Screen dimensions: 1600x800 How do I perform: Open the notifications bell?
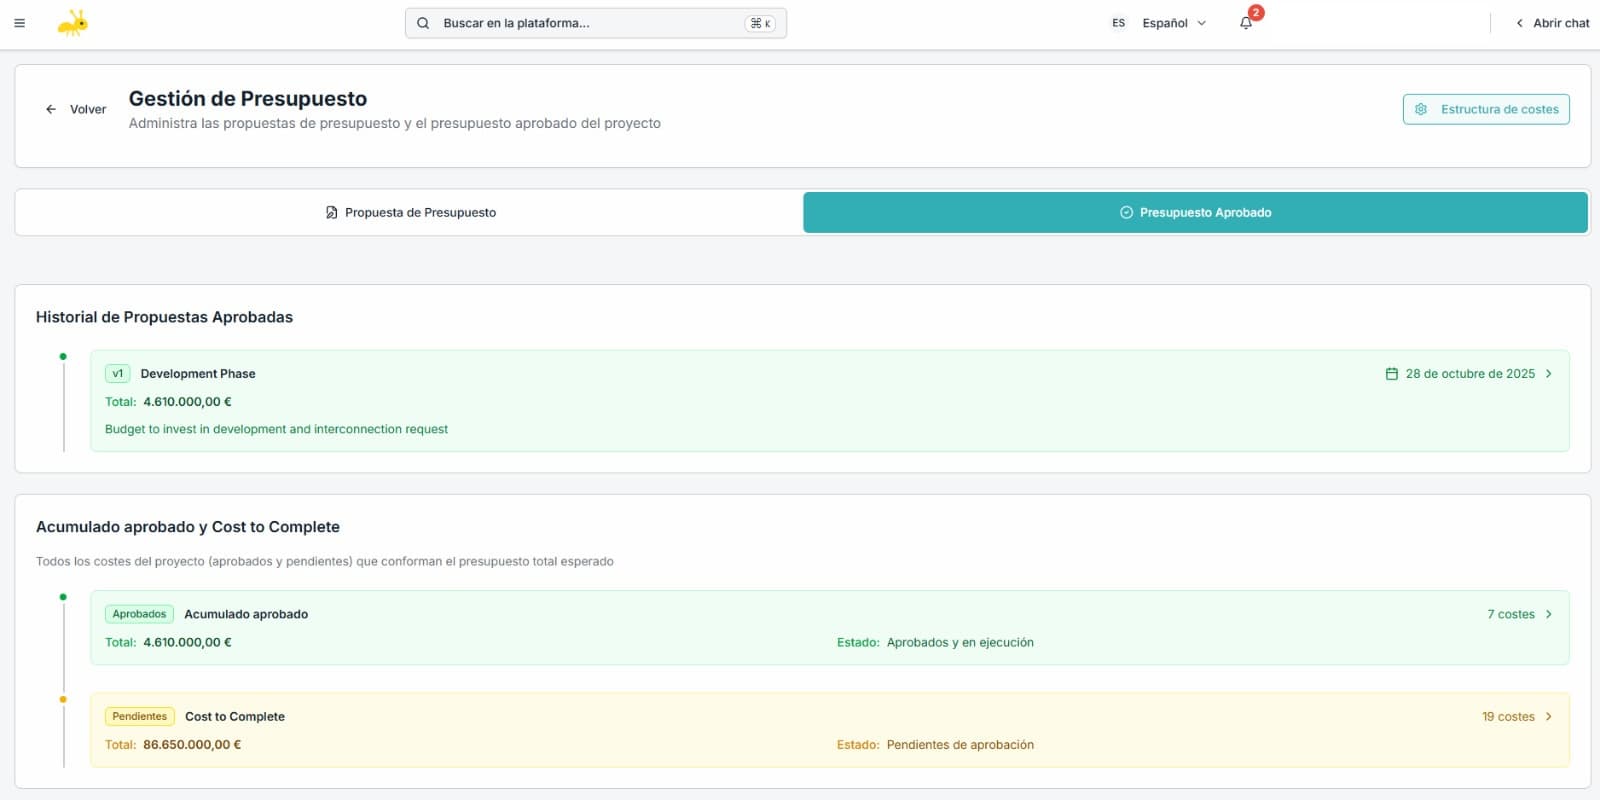pyautogui.click(x=1246, y=23)
